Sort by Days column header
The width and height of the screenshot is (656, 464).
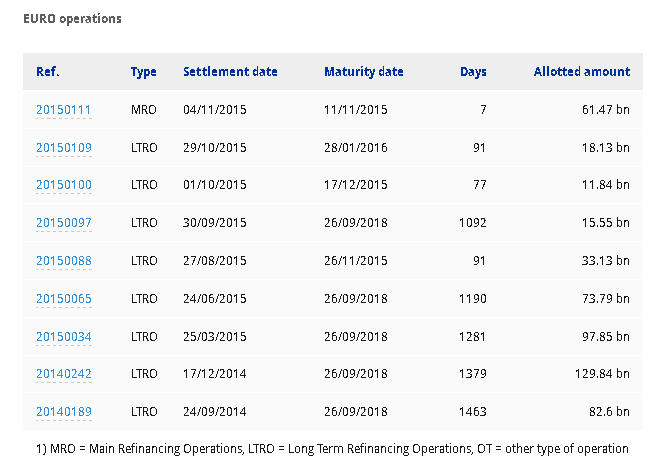point(473,72)
